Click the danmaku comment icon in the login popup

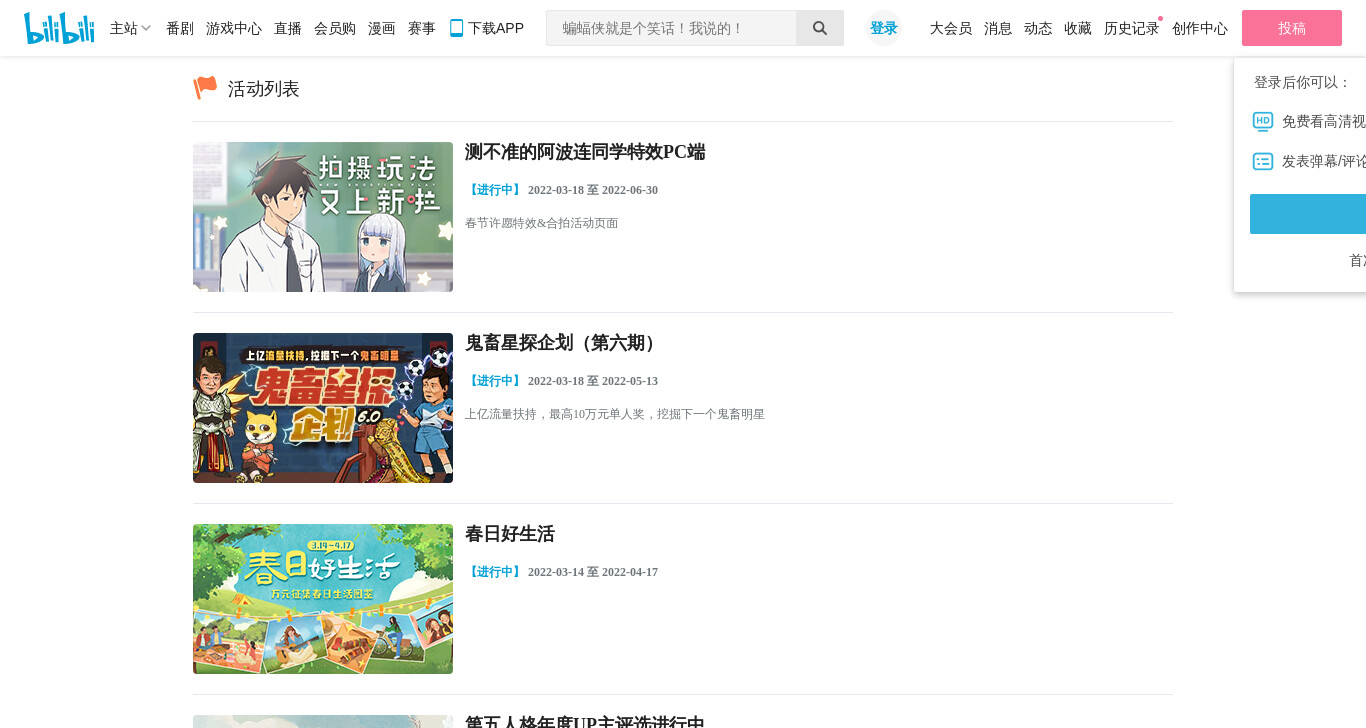(x=1263, y=161)
